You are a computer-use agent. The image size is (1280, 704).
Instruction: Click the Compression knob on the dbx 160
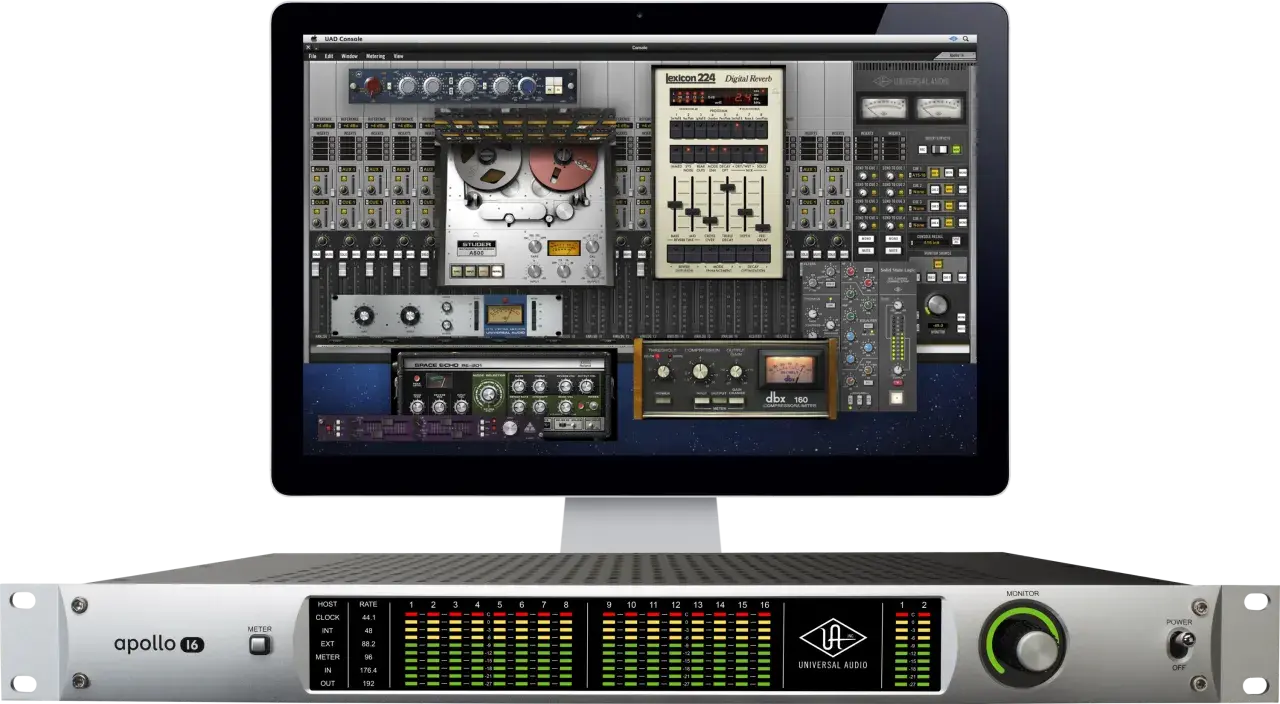click(699, 371)
